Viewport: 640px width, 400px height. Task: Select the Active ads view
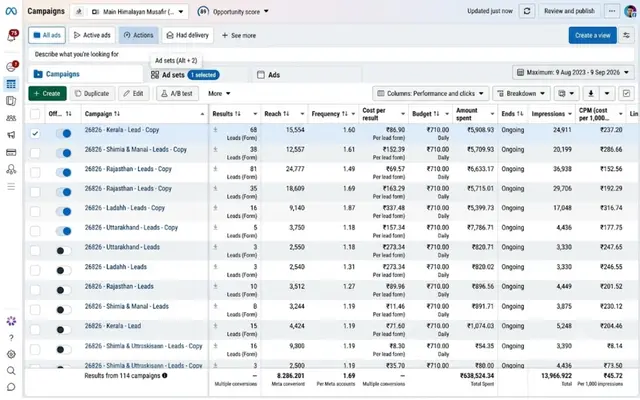[x=92, y=36]
